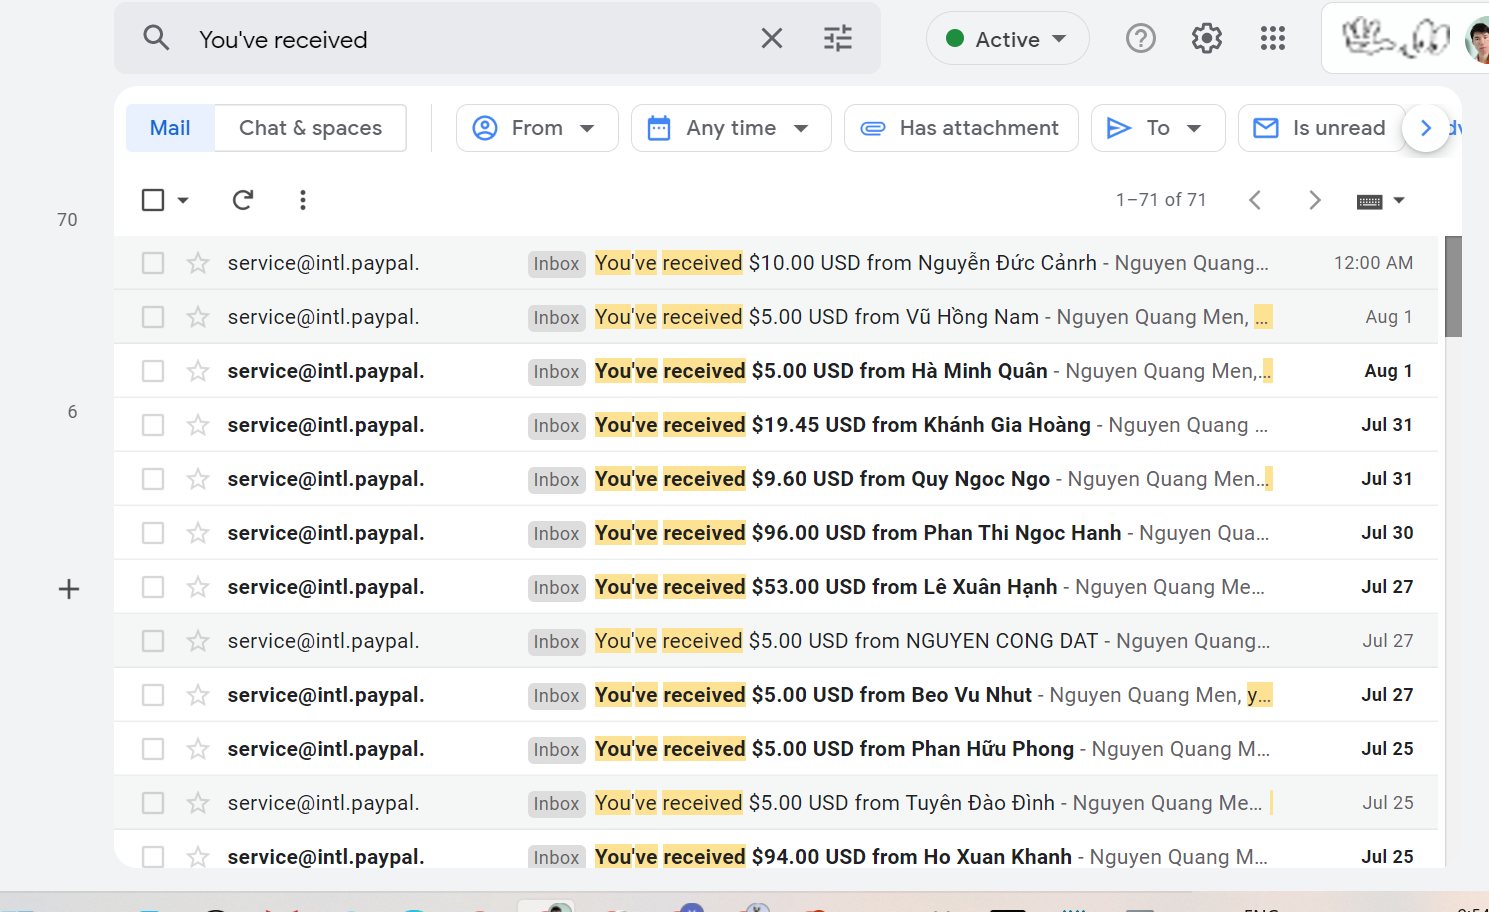Viewport: 1489px width, 912px height.
Task: Star the Phan Thi Ngoc Hanh email
Action: [x=198, y=533]
